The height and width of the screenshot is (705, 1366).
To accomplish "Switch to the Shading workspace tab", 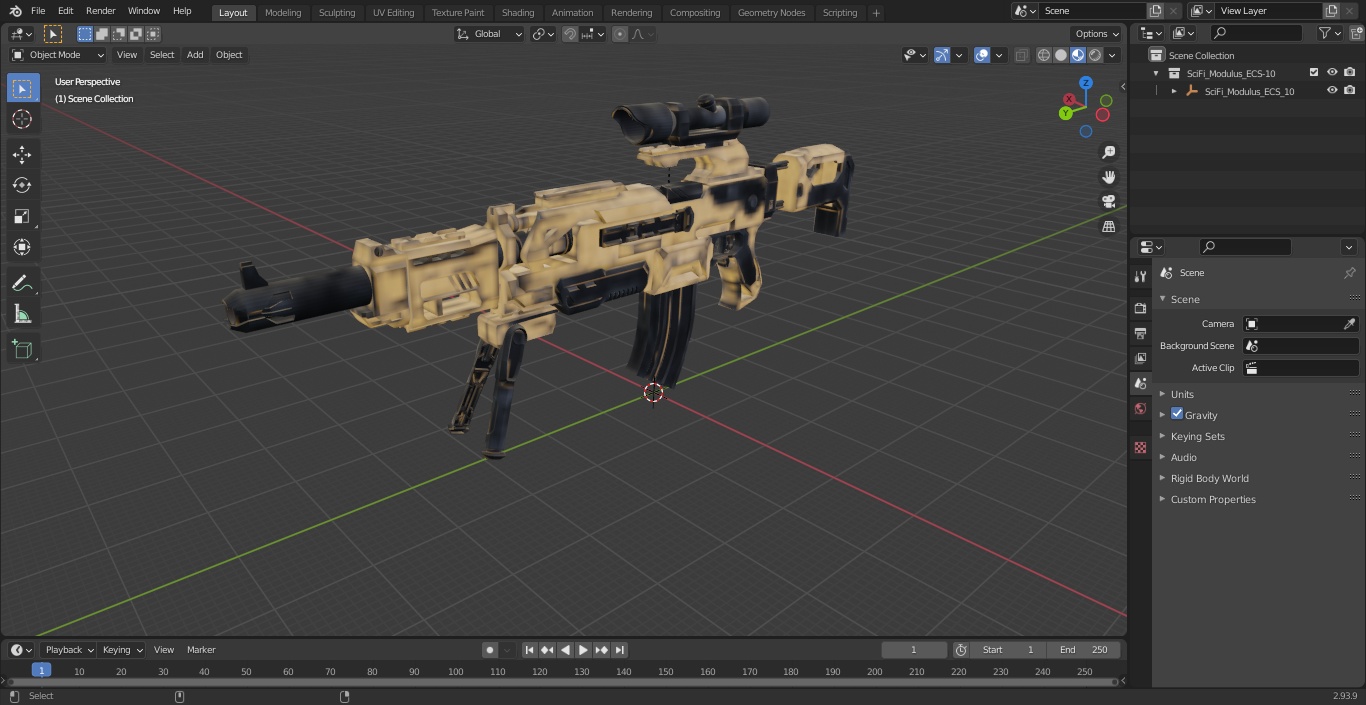I will point(518,12).
